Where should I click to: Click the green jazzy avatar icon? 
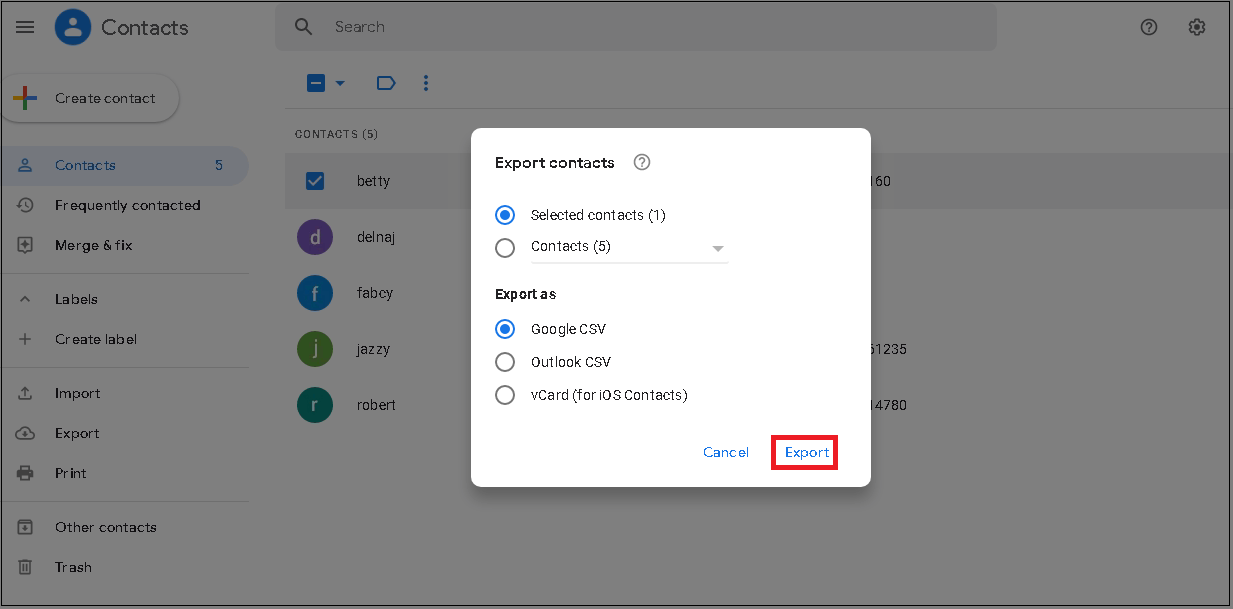[315, 349]
